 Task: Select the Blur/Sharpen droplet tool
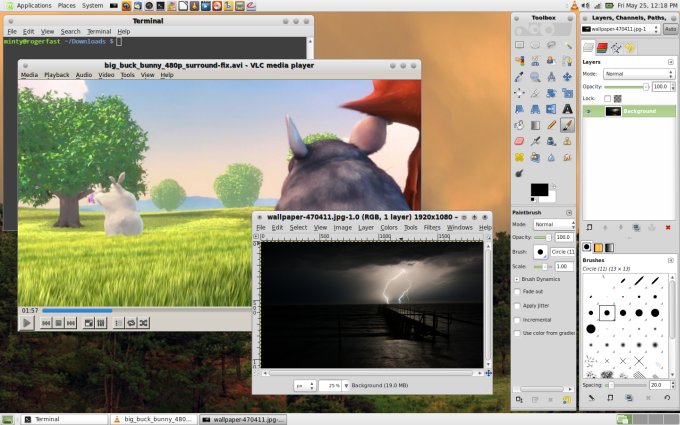coord(551,157)
